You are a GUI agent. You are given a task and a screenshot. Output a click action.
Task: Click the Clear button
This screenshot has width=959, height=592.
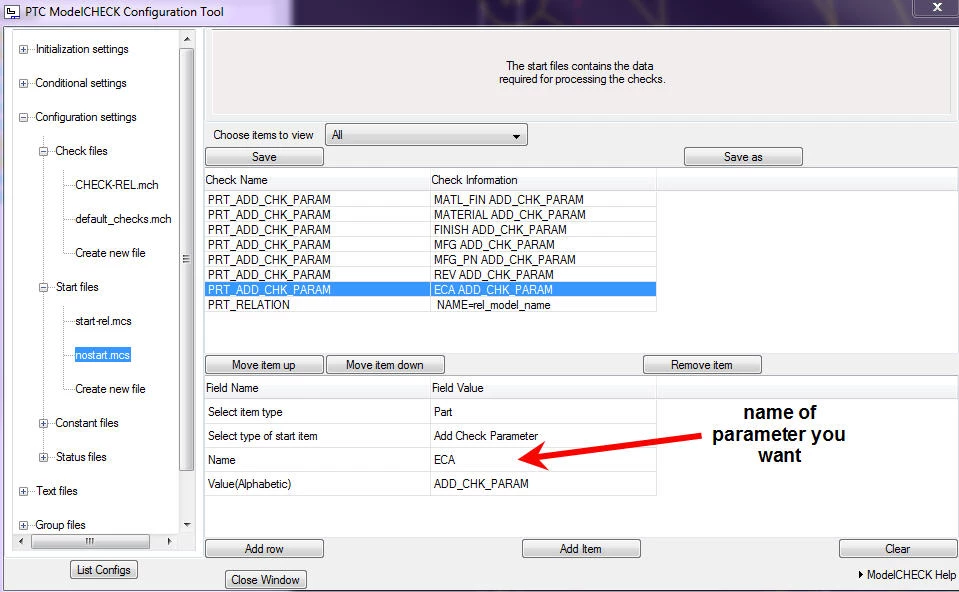click(x=898, y=549)
